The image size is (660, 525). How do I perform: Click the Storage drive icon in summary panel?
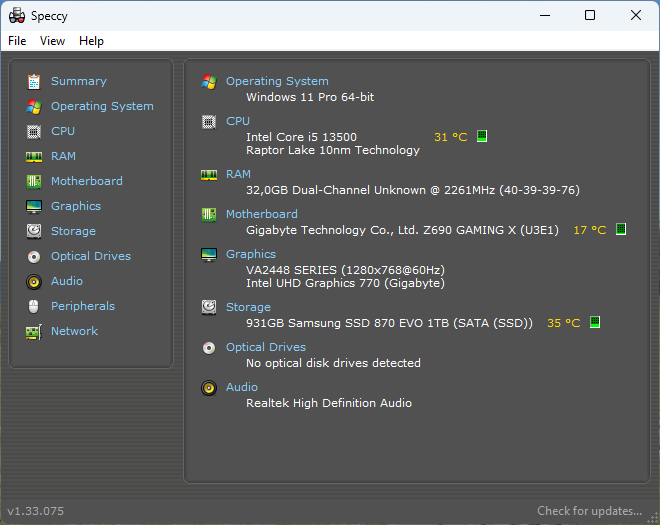[209, 308]
